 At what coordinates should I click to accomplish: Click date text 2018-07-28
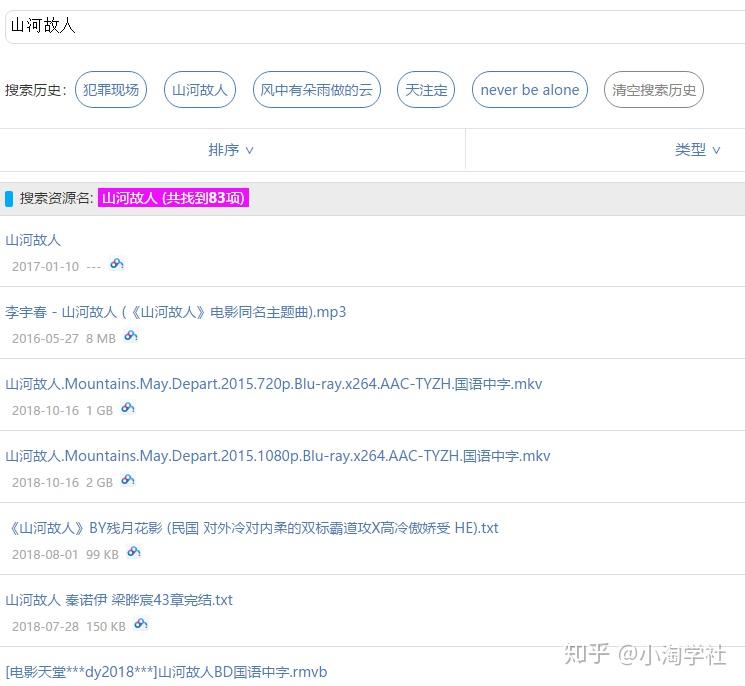coord(45,627)
